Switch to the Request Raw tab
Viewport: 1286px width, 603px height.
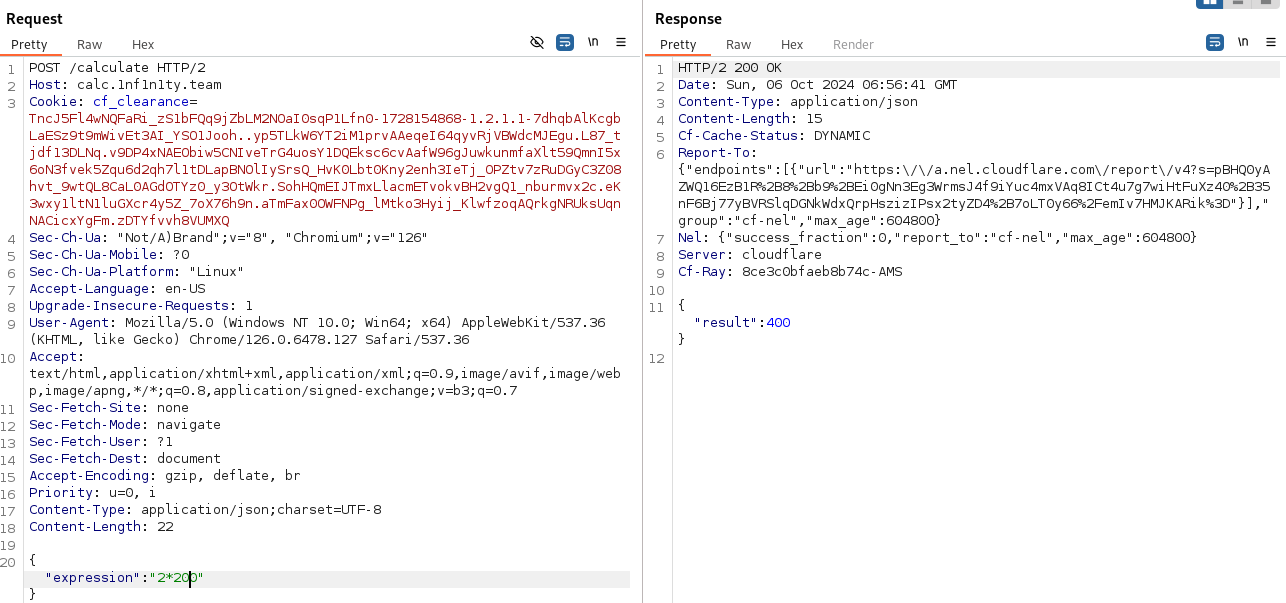point(90,44)
